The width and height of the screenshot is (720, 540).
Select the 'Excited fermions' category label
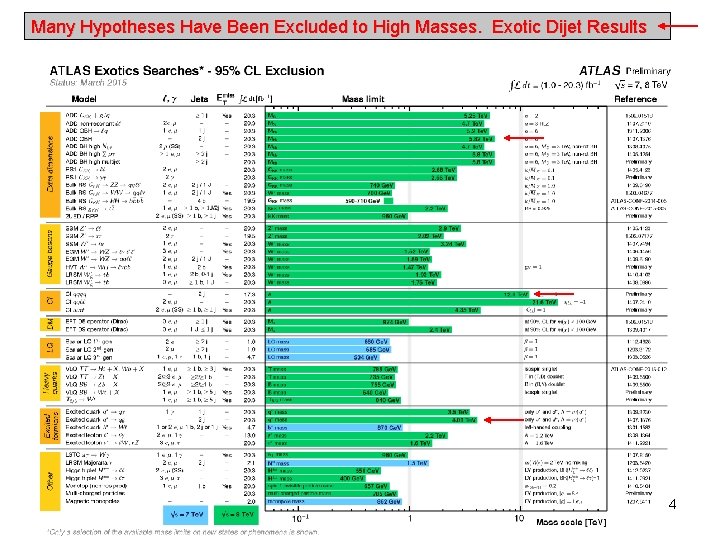[x=50, y=426]
